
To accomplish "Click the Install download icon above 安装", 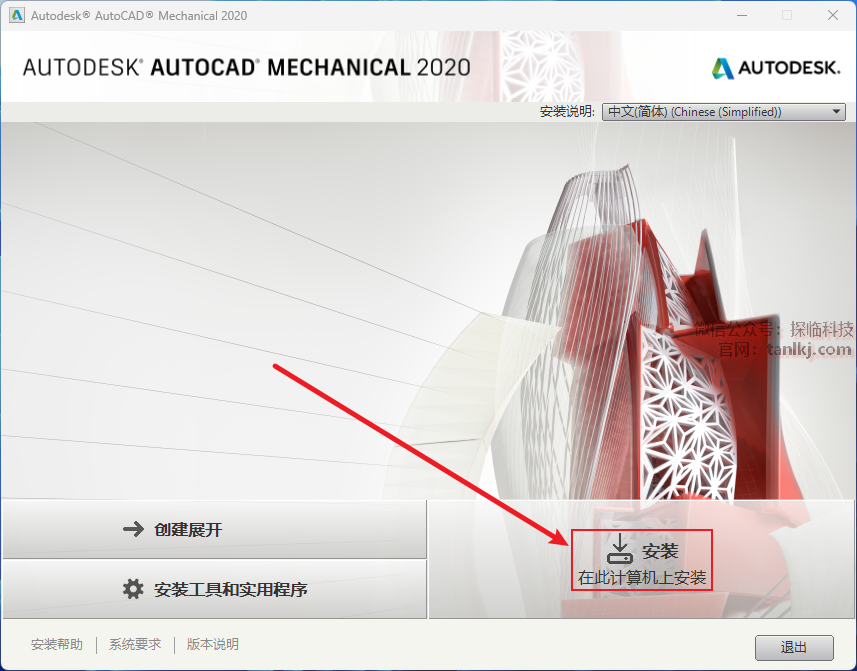I will tap(619, 549).
